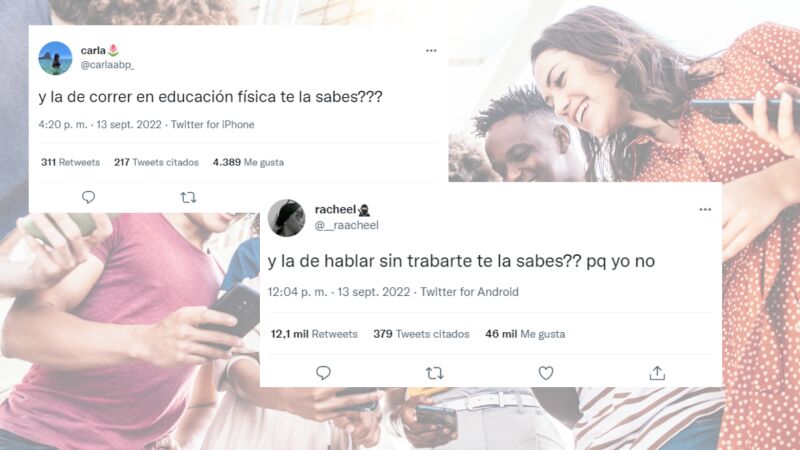This screenshot has width=800, height=450.
Task: Like racheel's tweet with the heart icon
Action: coord(546,373)
